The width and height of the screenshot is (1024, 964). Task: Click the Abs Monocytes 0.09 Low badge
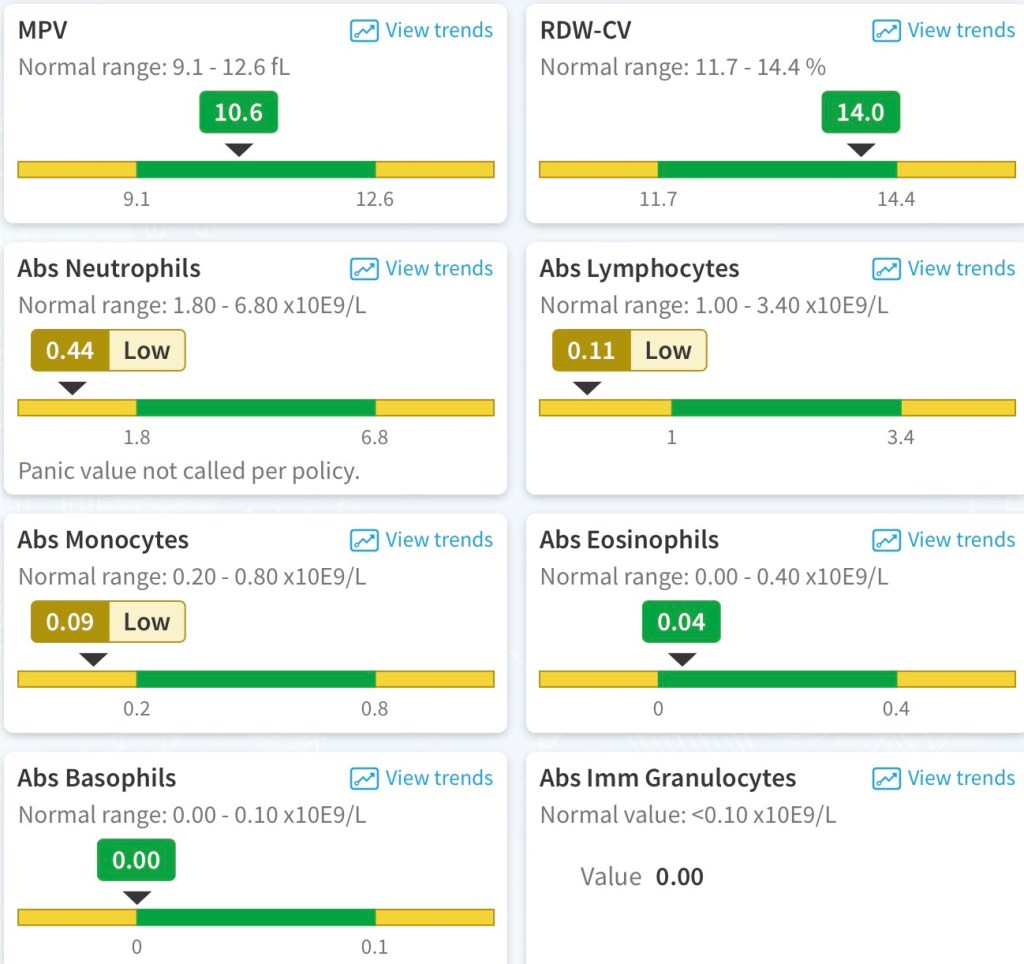(108, 622)
